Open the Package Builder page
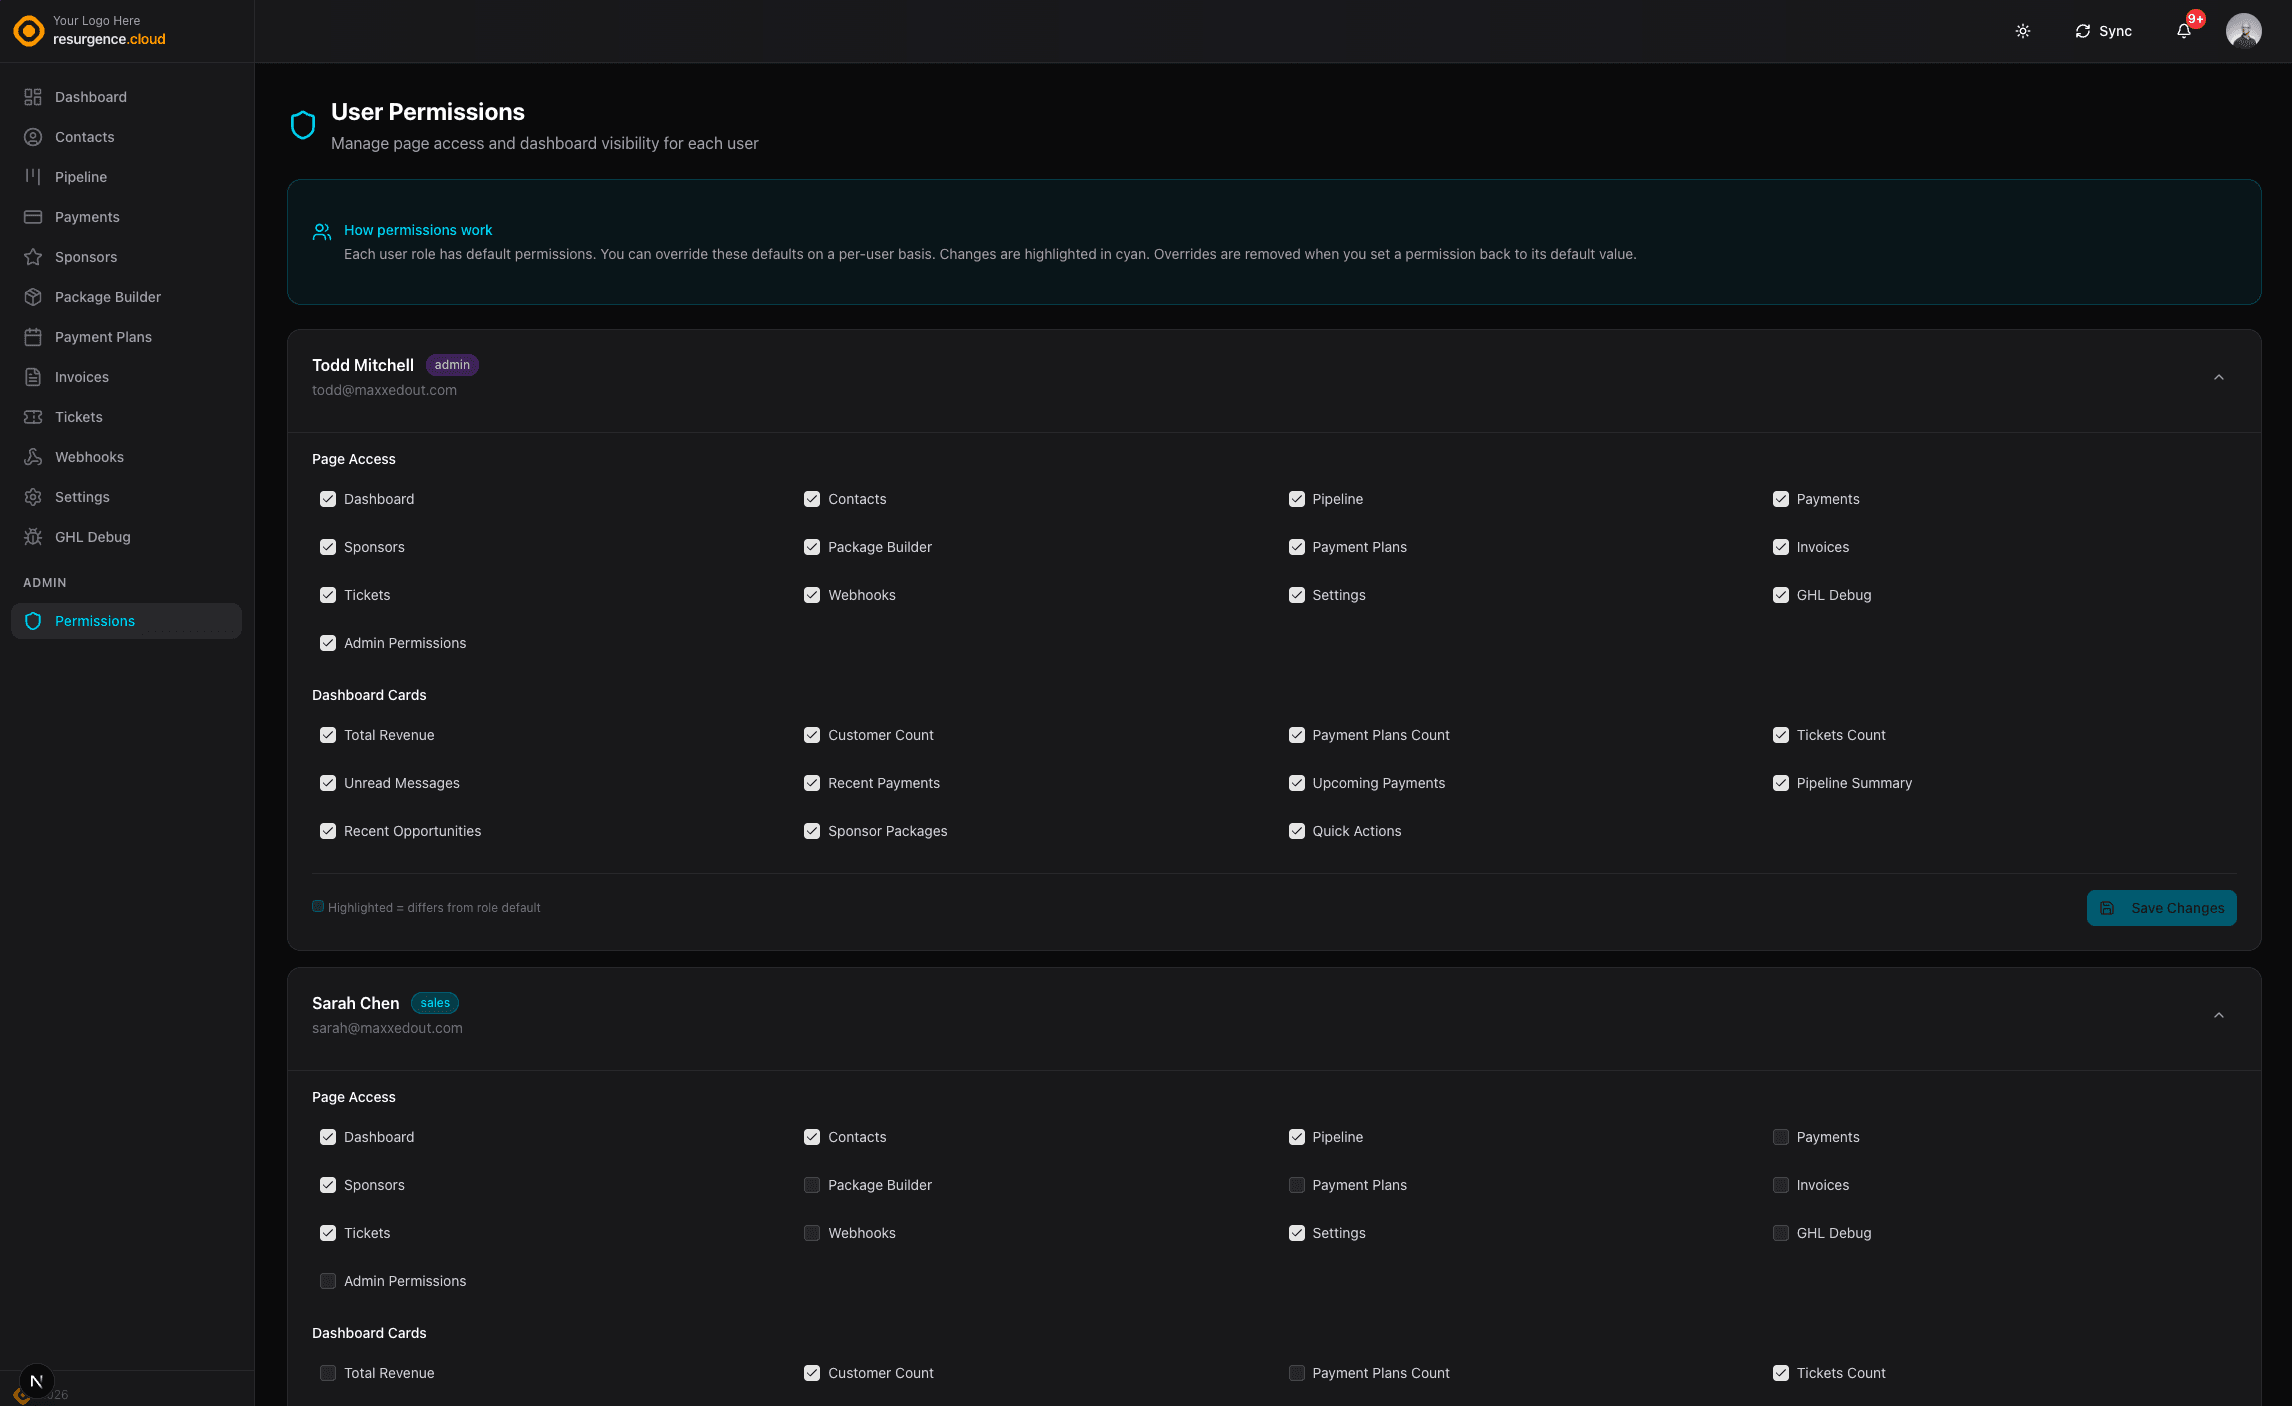 click(x=107, y=296)
